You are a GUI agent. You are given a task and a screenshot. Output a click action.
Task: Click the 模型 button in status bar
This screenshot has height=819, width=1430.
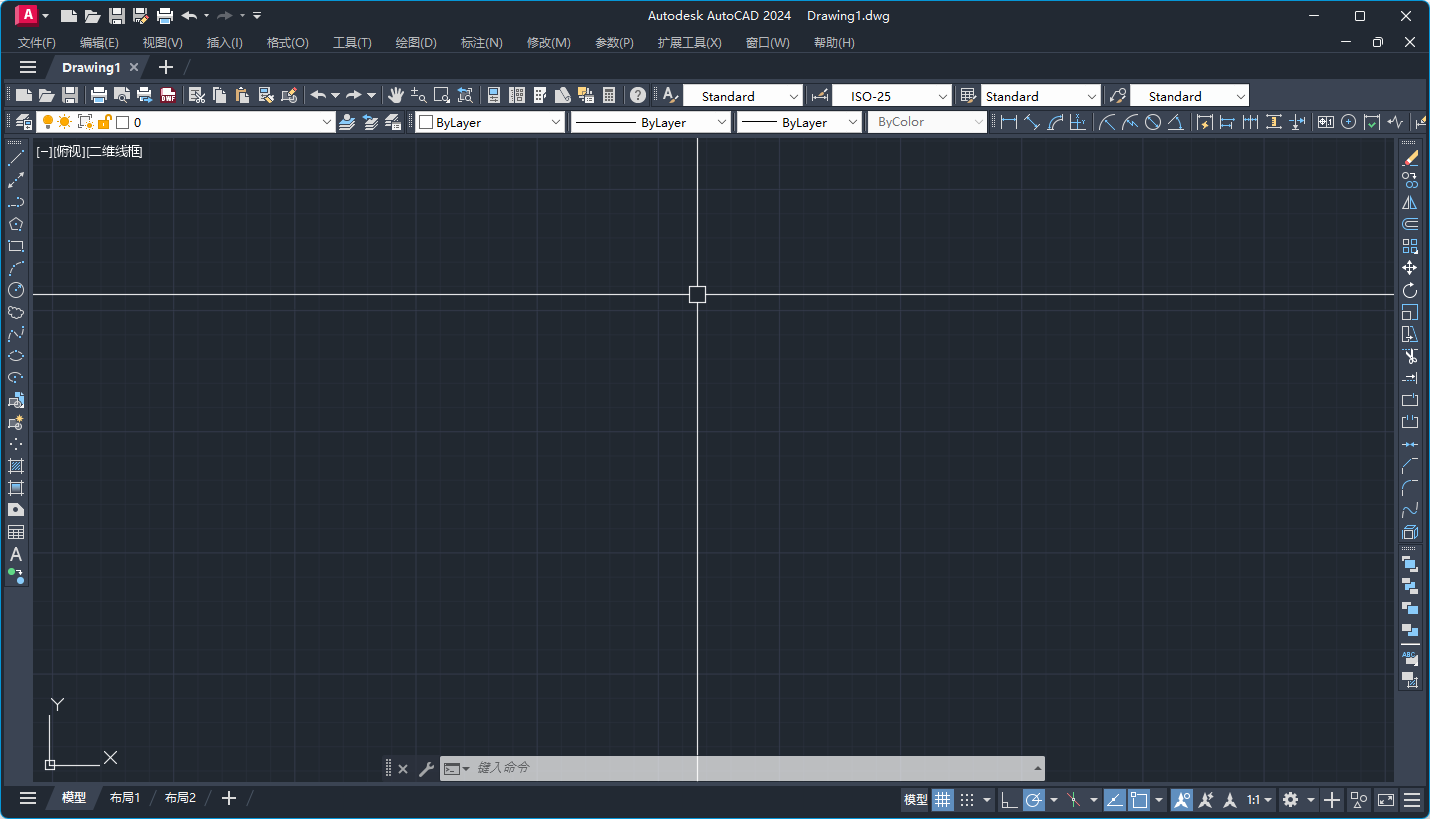[915, 799]
